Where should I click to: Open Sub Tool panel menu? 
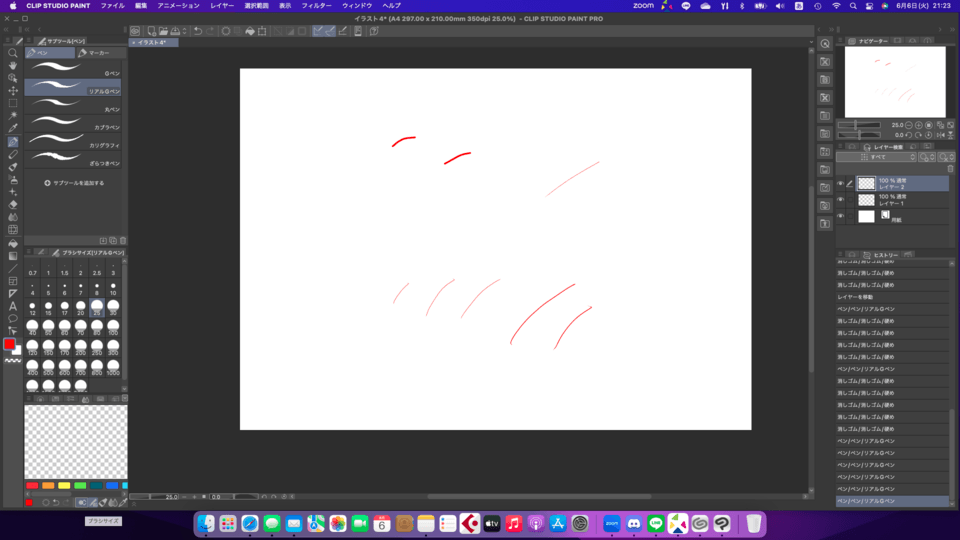click(28, 41)
